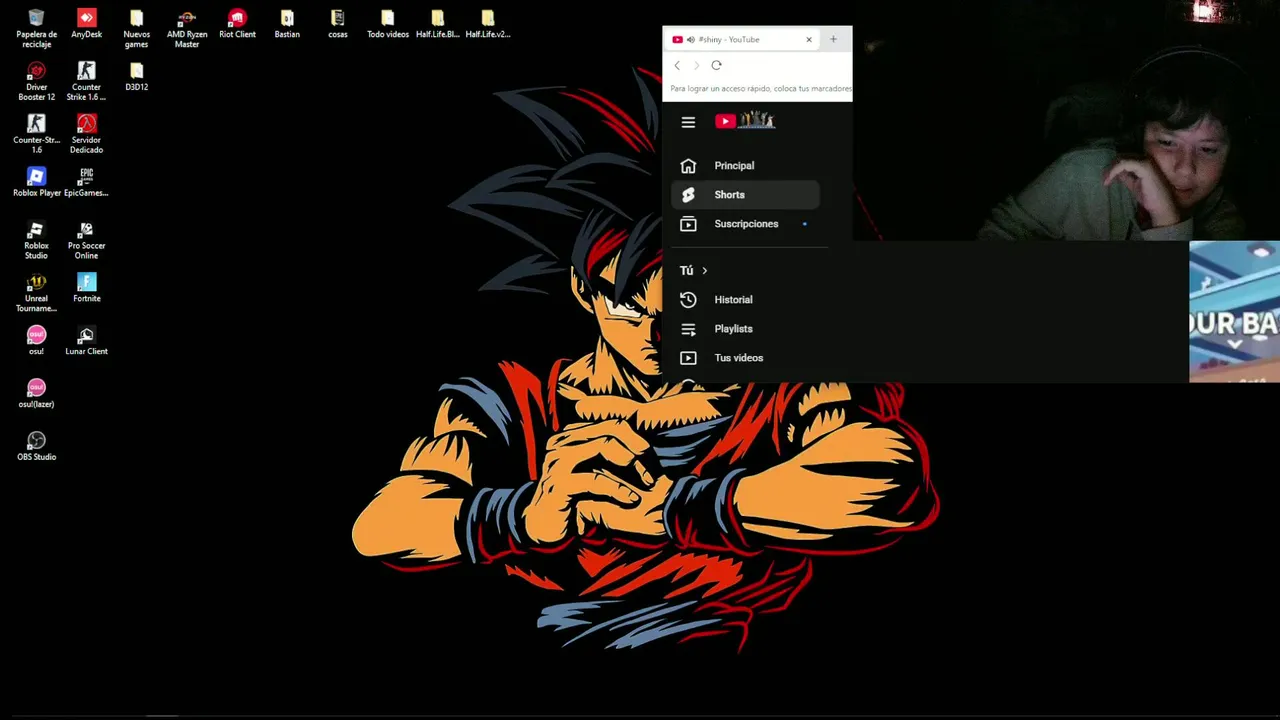The height and width of the screenshot is (720, 1280).
Task: Launch AnyDesk from the desktop
Action: coord(87,24)
